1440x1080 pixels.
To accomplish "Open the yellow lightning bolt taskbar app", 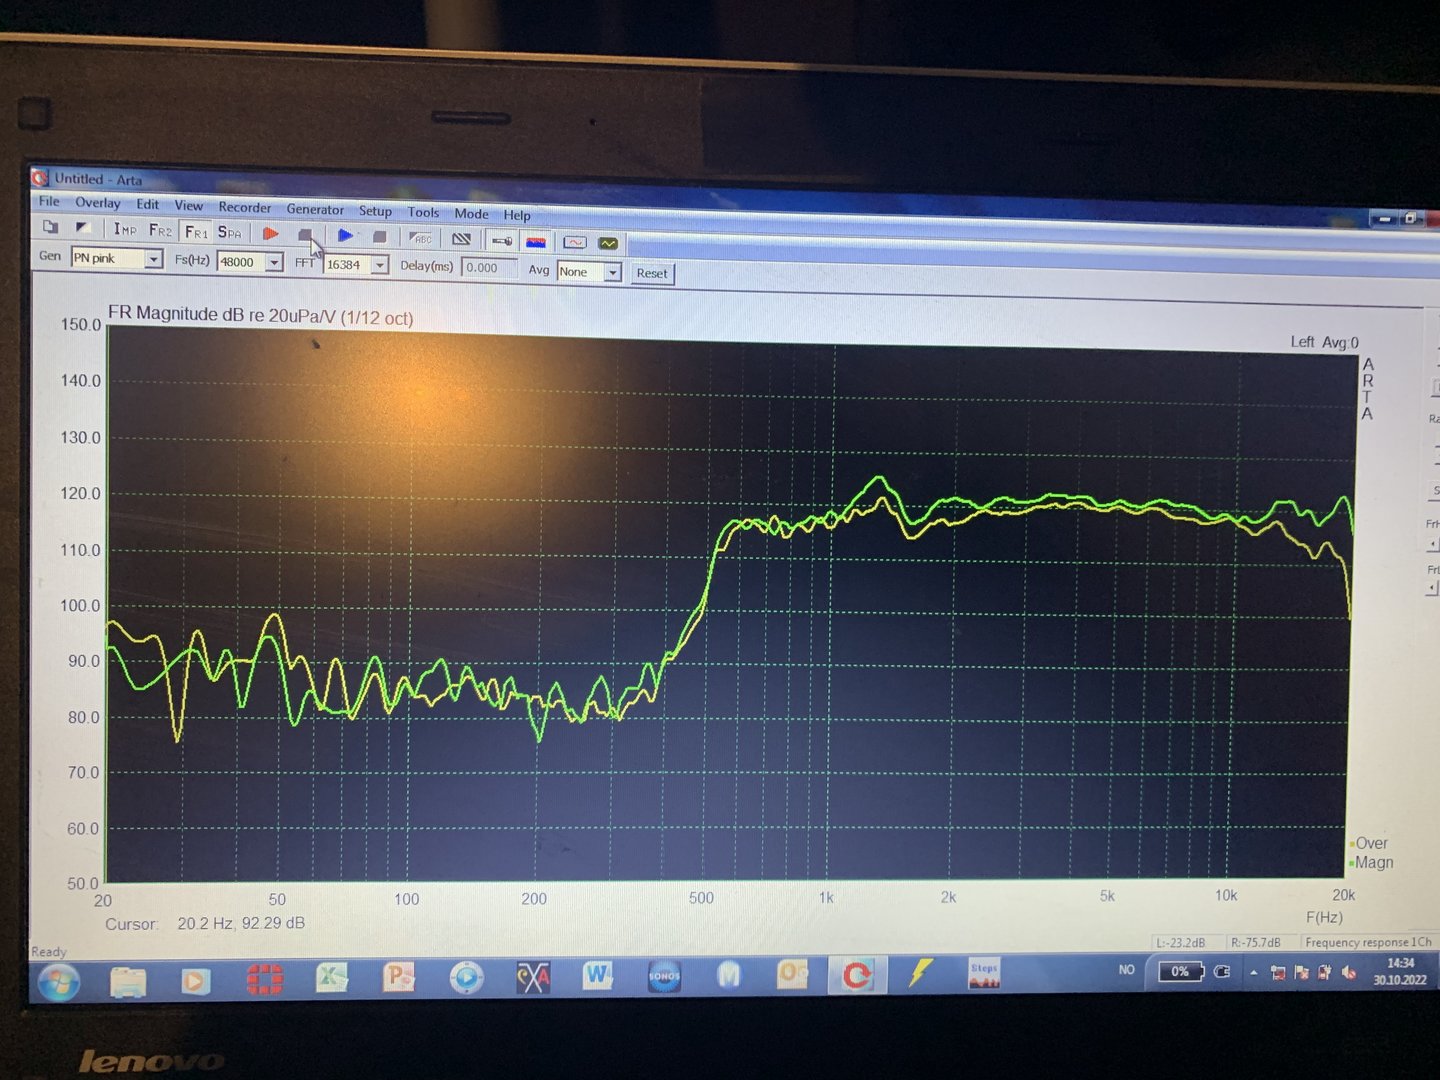I will (x=921, y=973).
